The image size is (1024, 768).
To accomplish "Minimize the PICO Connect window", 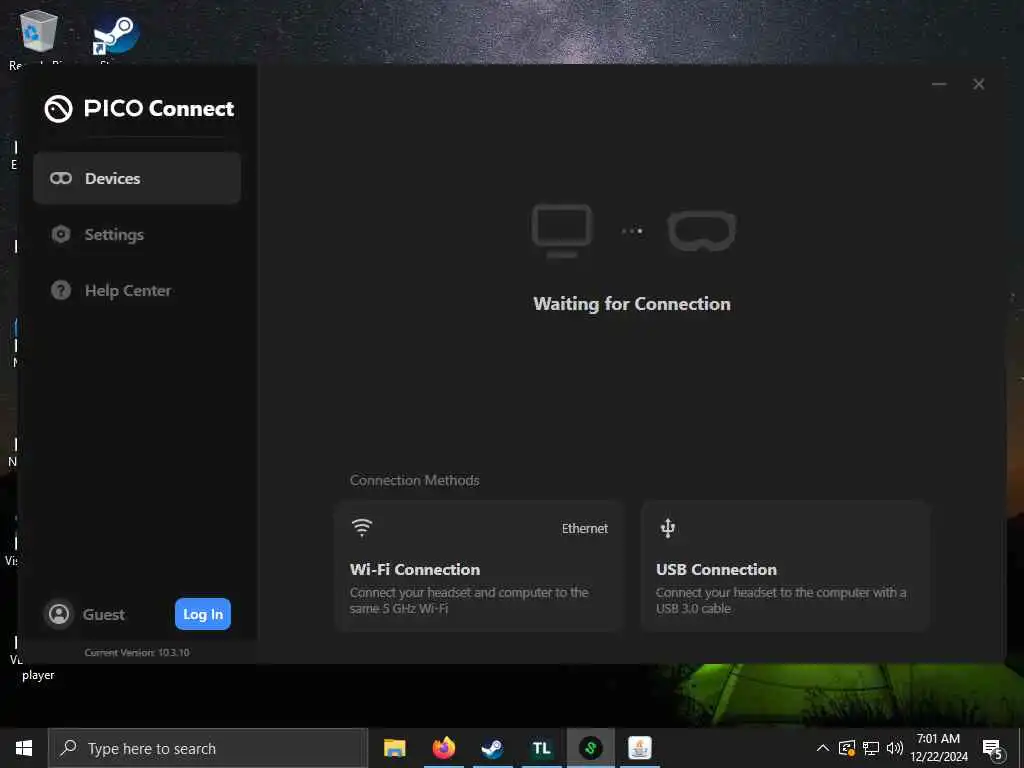I will pyautogui.click(x=939, y=84).
